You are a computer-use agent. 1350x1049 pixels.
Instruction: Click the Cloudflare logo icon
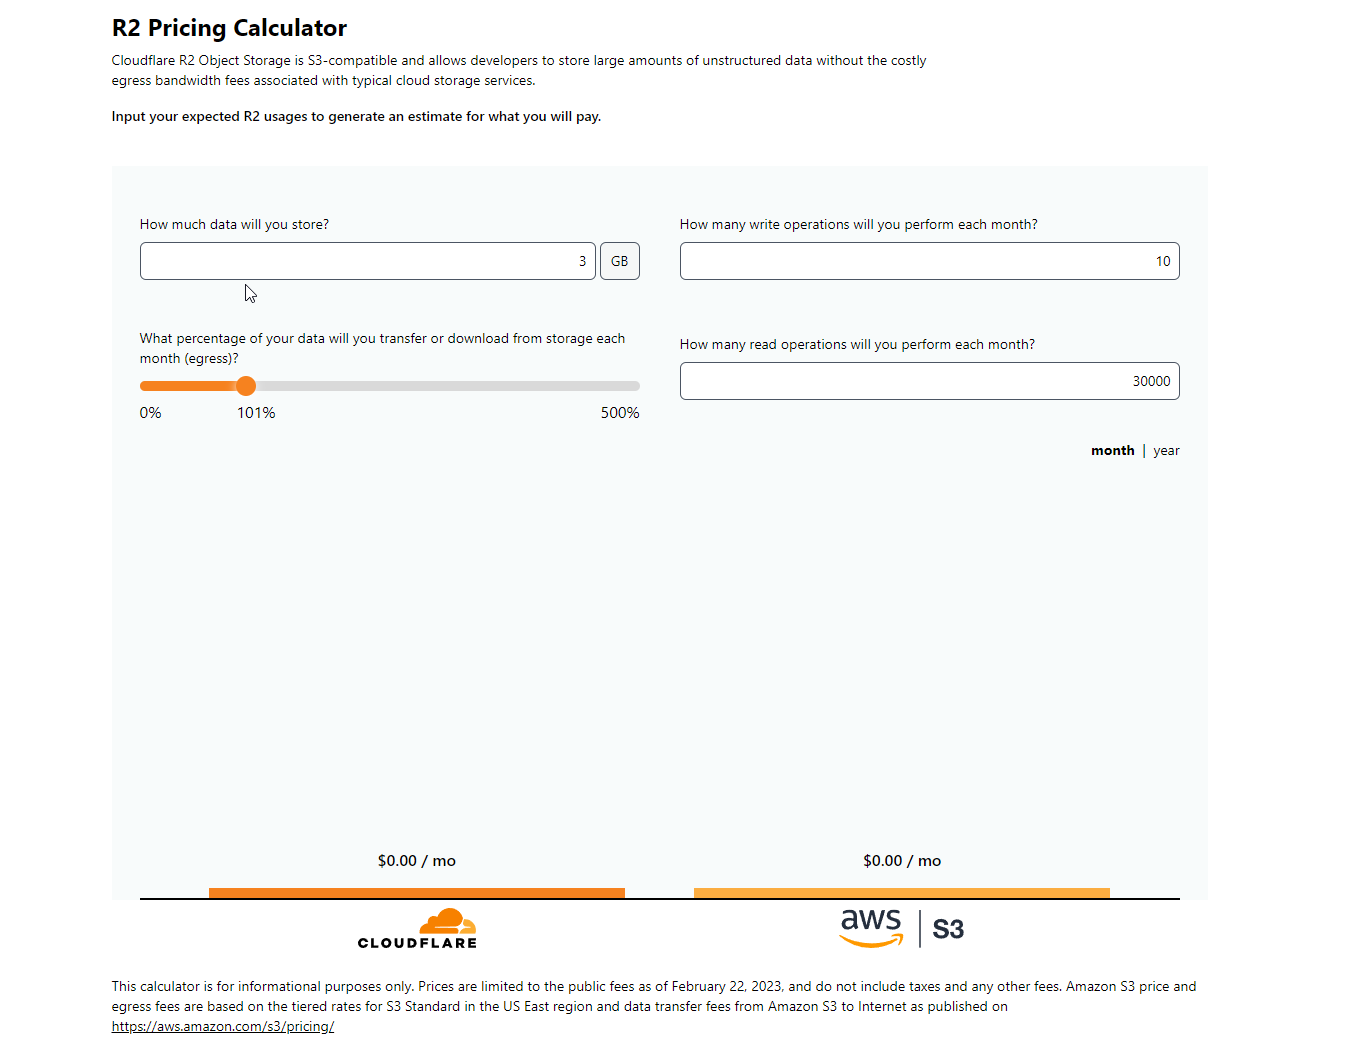[417, 929]
